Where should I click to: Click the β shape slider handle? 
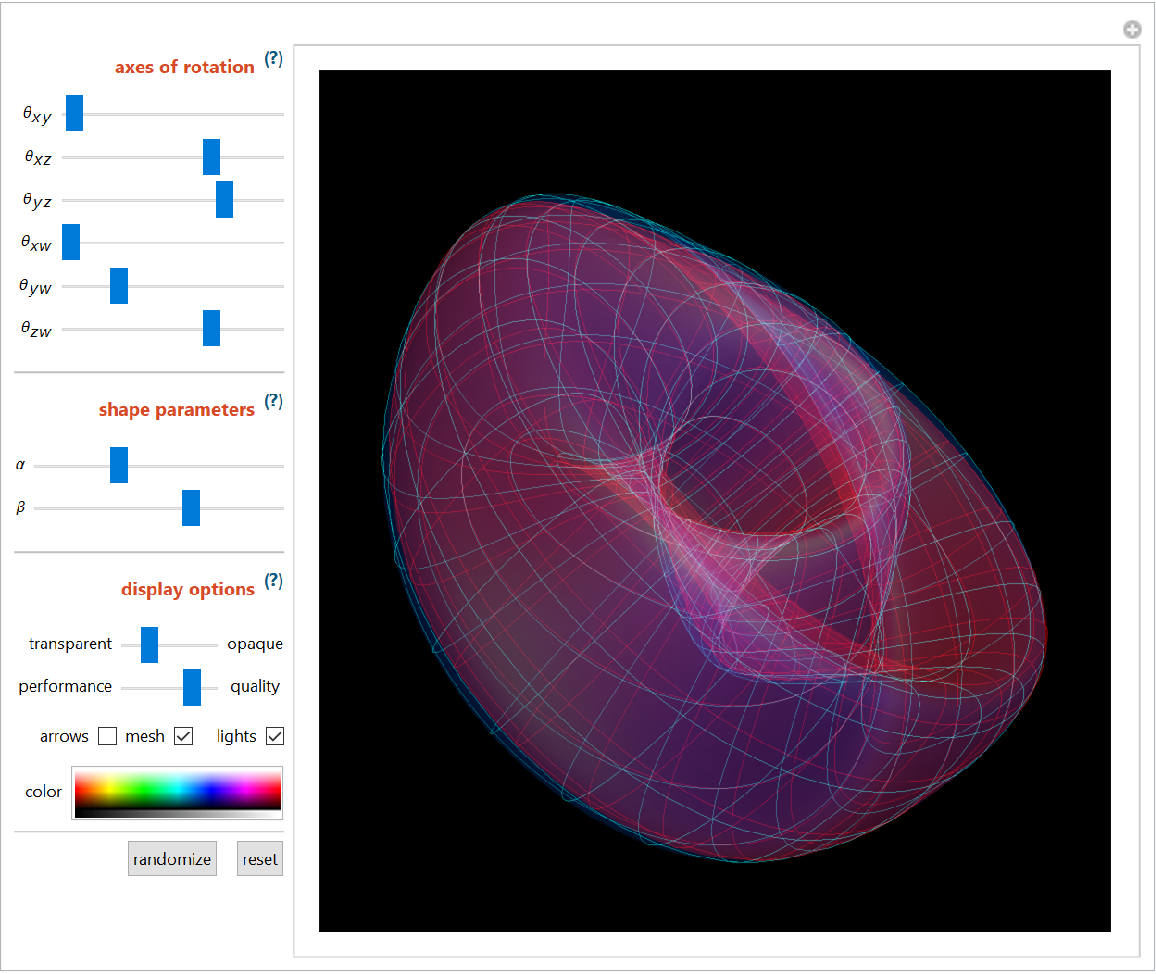(x=191, y=508)
